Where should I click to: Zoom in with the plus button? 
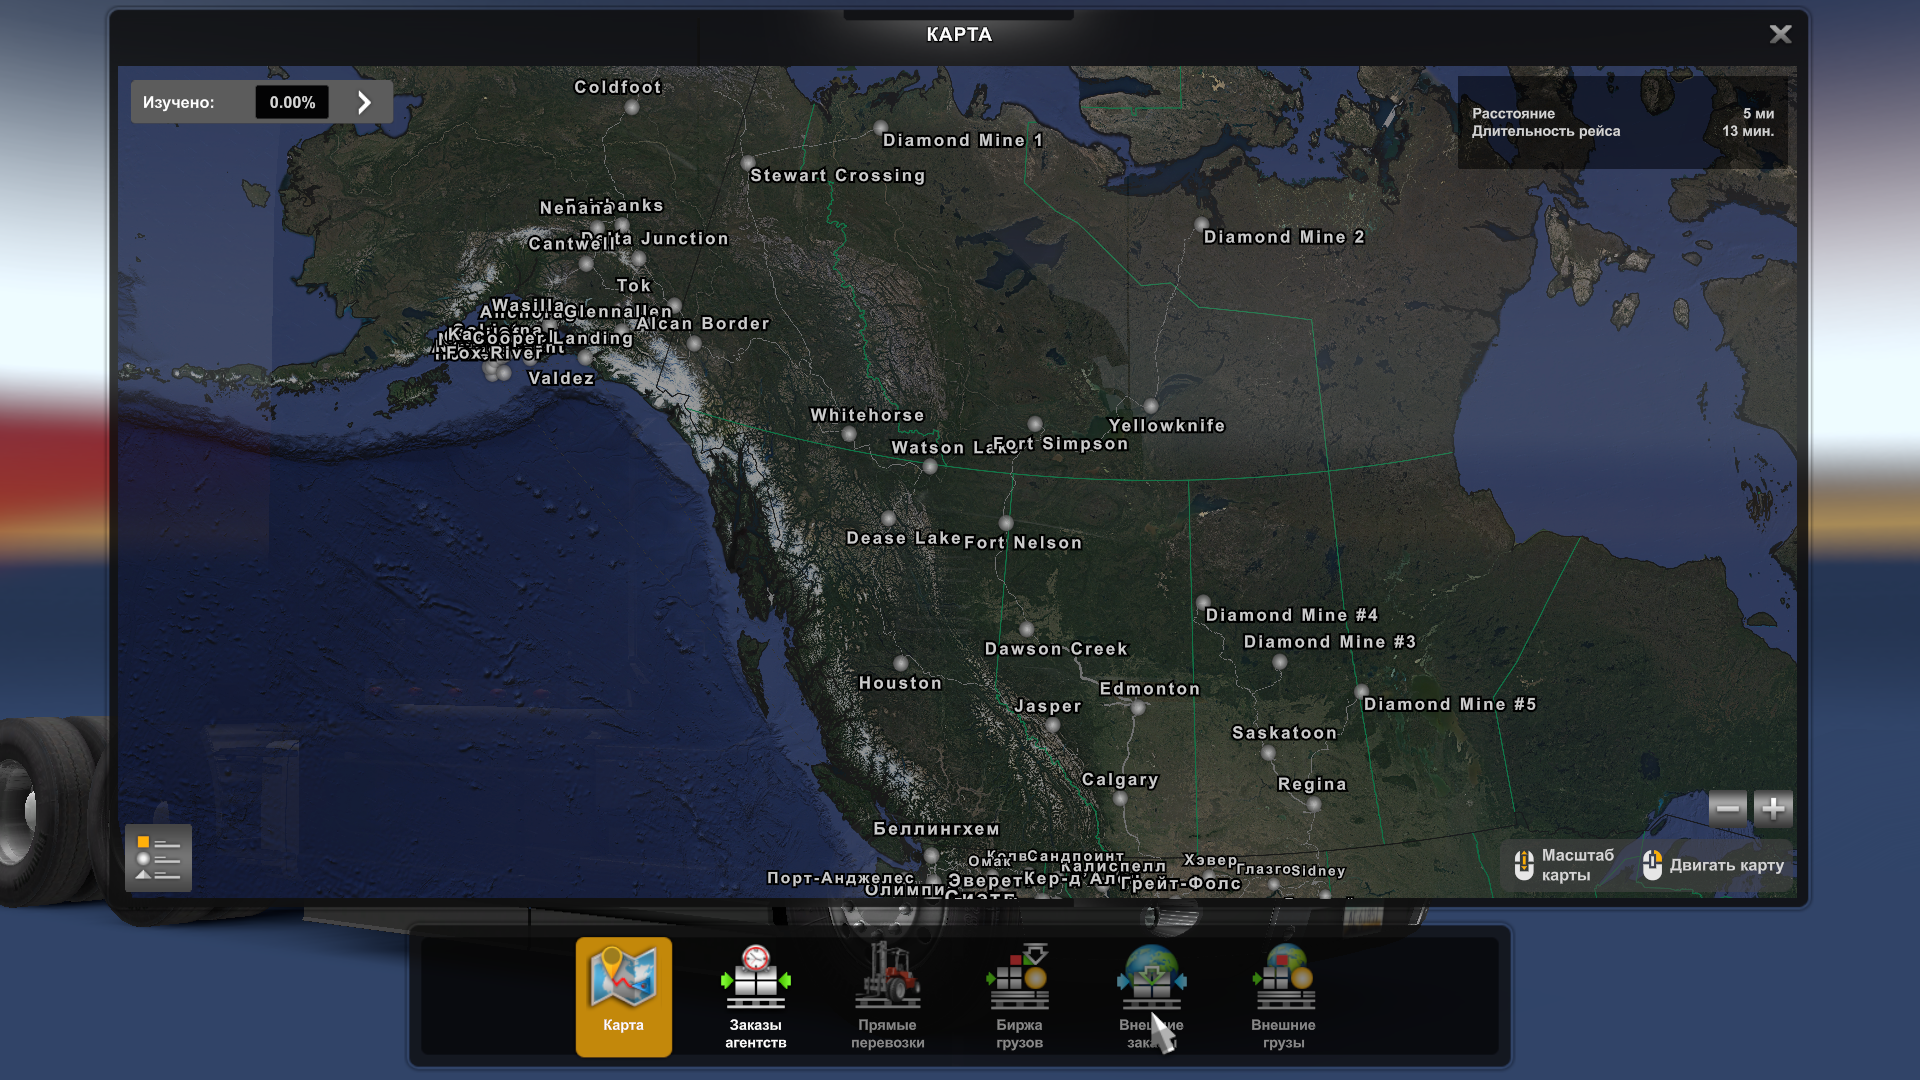tap(1773, 808)
